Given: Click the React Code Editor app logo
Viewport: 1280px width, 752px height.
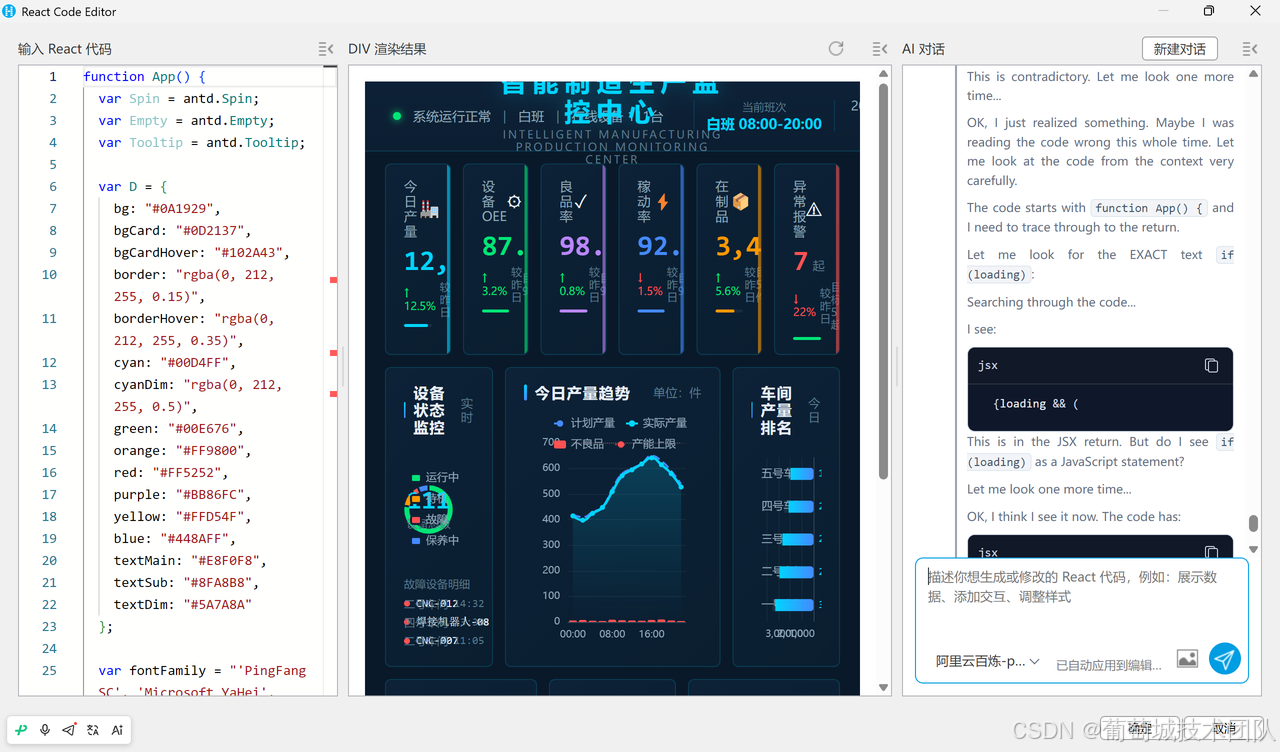Looking at the screenshot, I should click(x=10, y=11).
